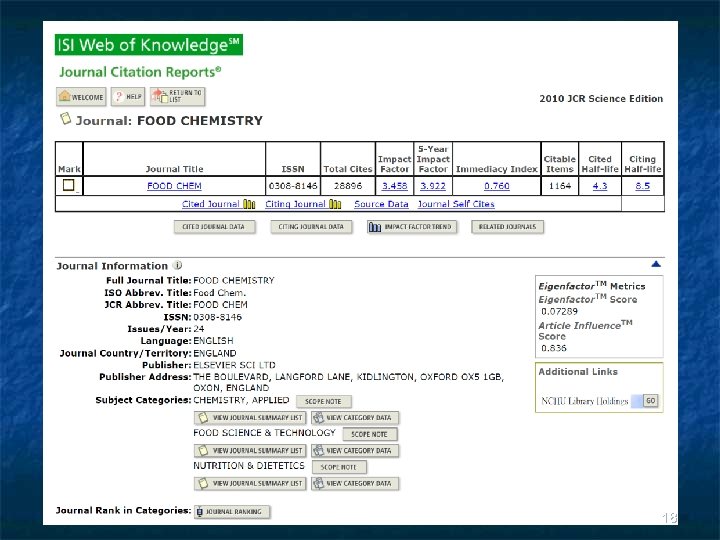The height and width of the screenshot is (540, 720).
Task: Follow the Cited Journal link
Action: point(211,204)
